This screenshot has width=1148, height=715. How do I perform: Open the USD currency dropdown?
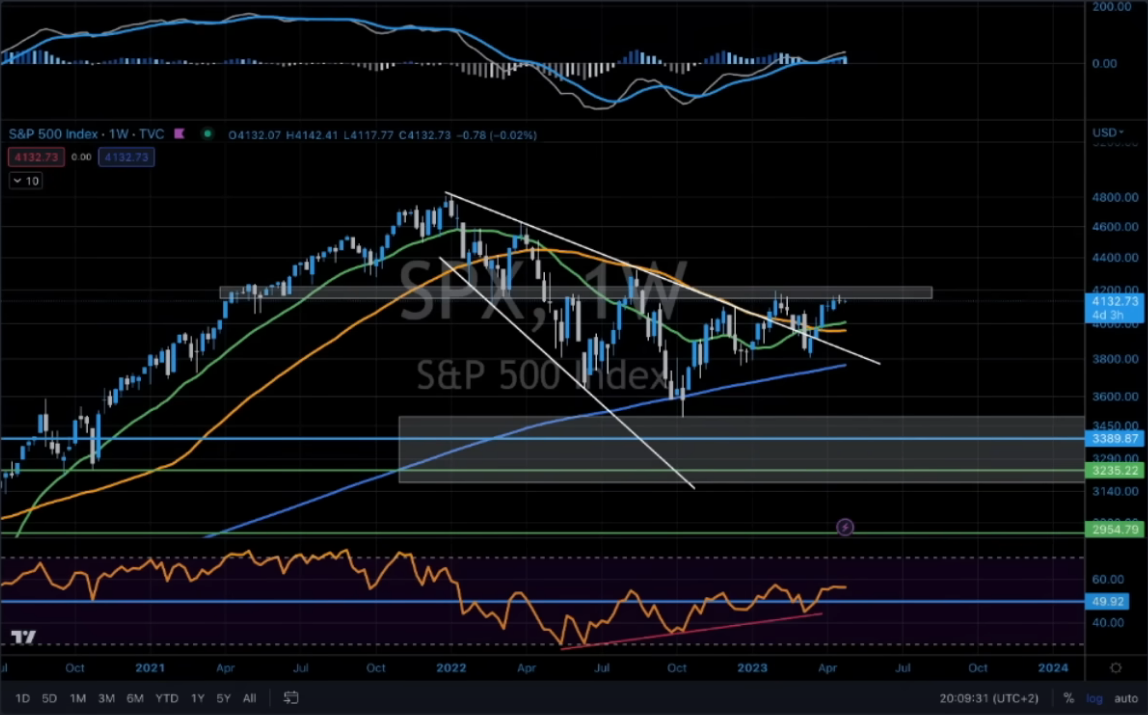tap(1107, 133)
